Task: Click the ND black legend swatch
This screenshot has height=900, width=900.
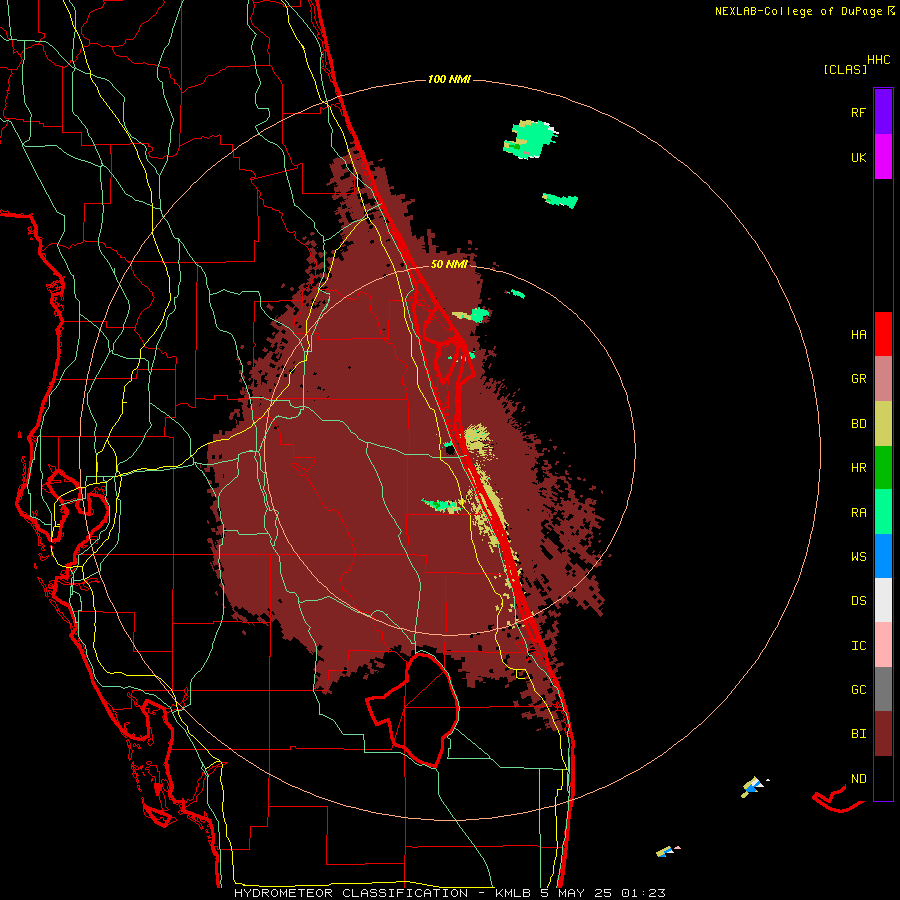Action: tap(883, 778)
